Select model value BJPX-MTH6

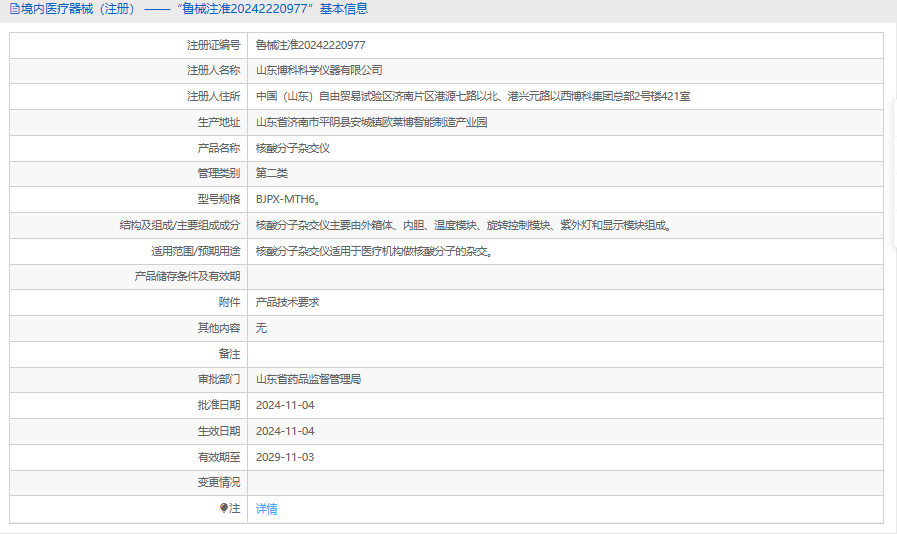click(288, 199)
